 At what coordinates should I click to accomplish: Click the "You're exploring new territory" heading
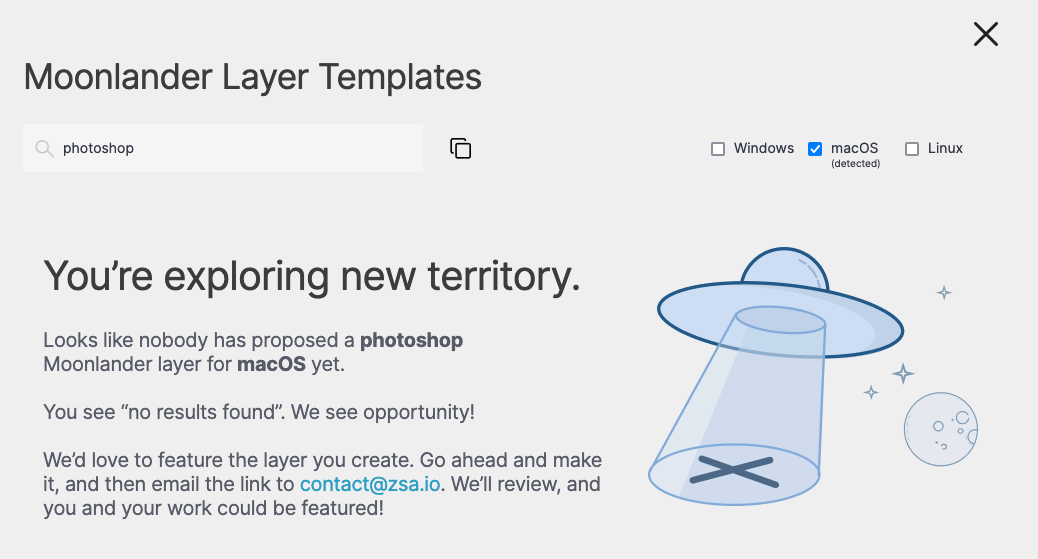(312, 276)
